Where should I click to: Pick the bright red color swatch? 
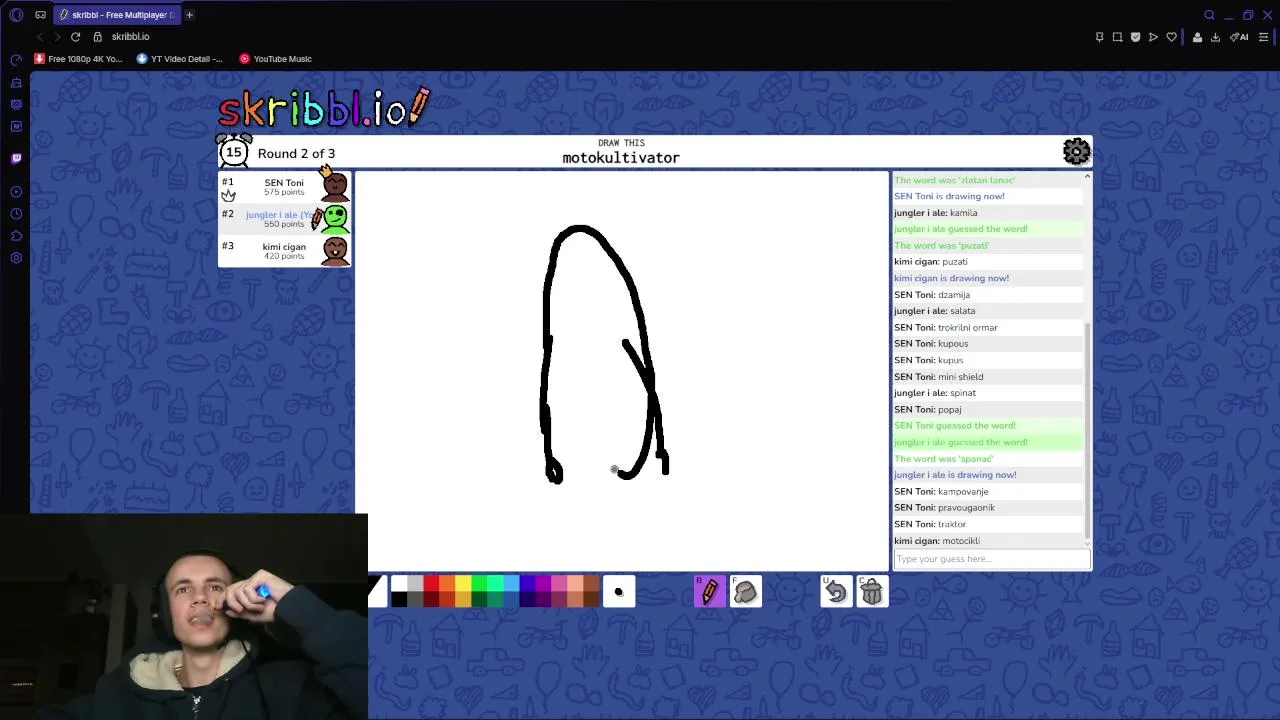click(x=431, y=583)
